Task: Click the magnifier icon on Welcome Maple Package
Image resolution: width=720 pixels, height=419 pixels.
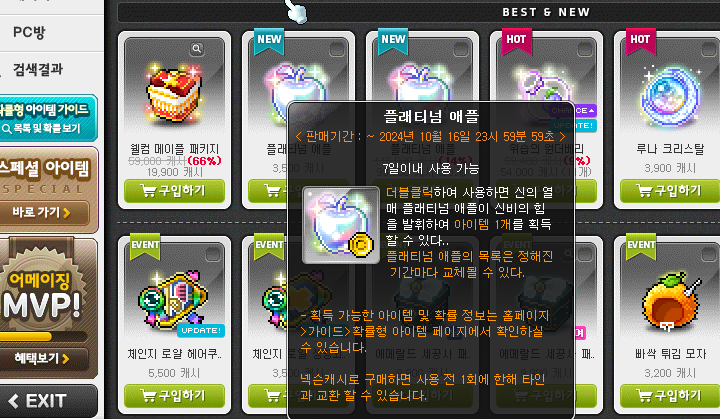Action: 197,48
